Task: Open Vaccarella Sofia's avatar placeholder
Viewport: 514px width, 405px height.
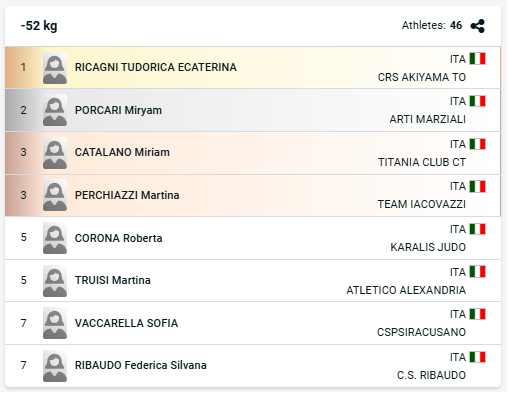Action: tap(55, 323)
